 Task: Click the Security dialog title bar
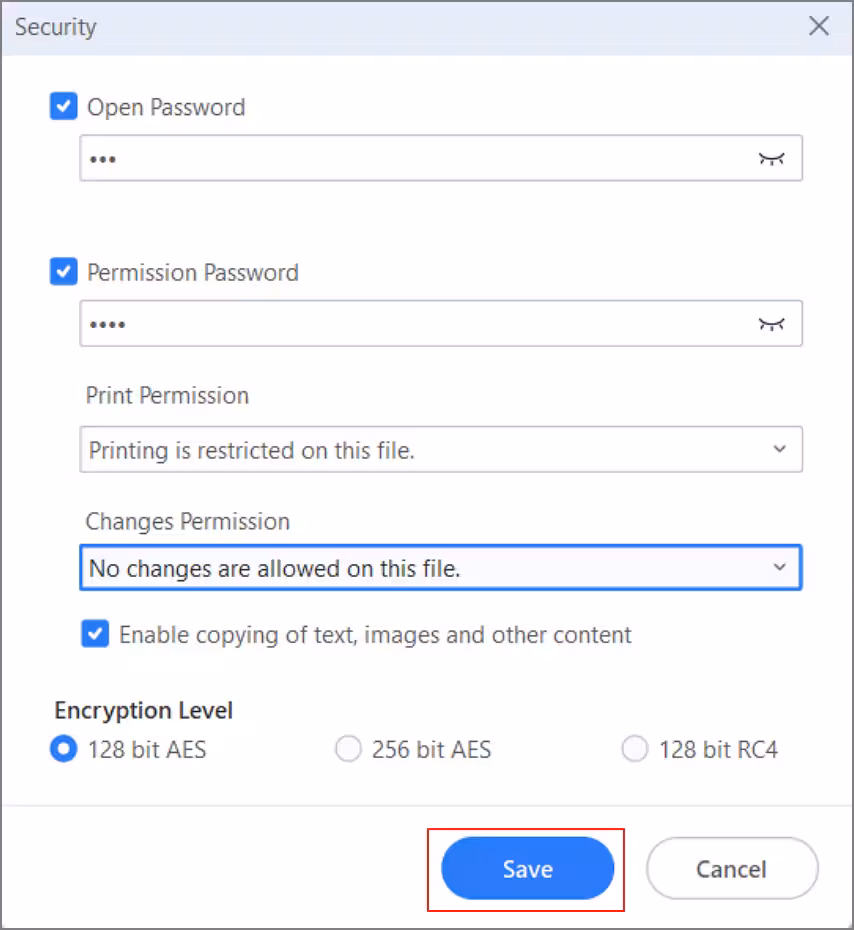click(x=400, y=26)
